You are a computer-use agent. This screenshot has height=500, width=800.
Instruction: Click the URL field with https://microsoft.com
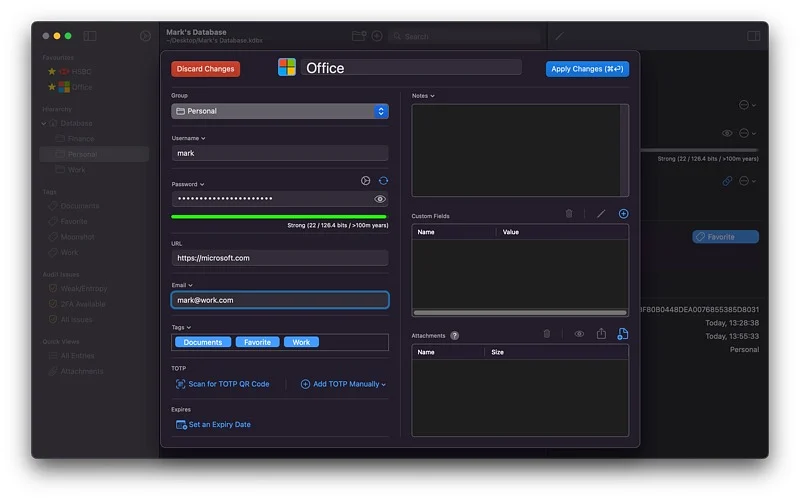point(280,258)
